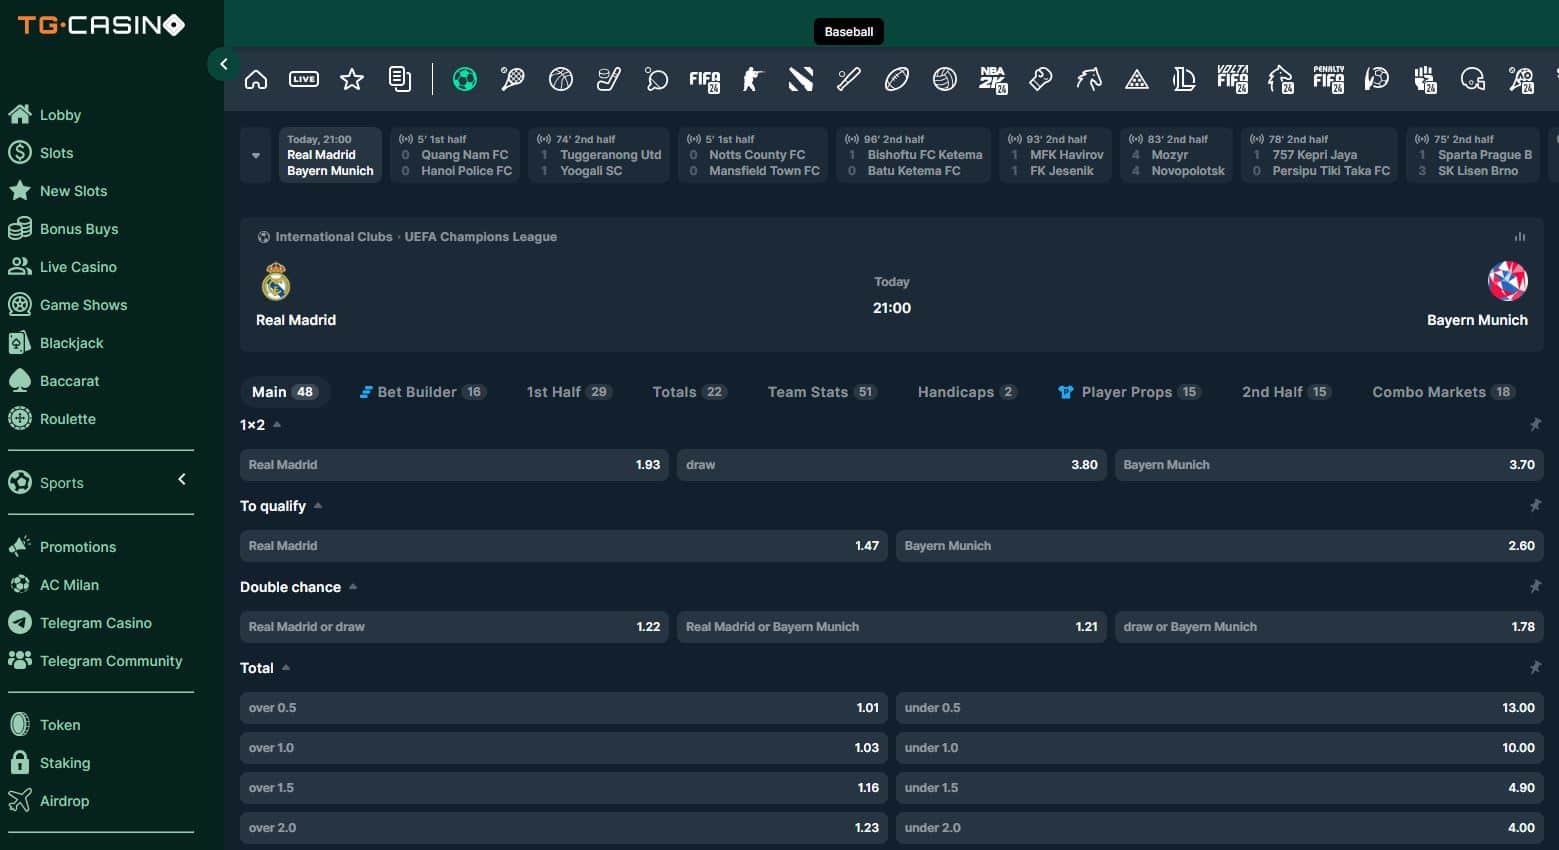Click the TG Casino logo

[x=101, y=25]
